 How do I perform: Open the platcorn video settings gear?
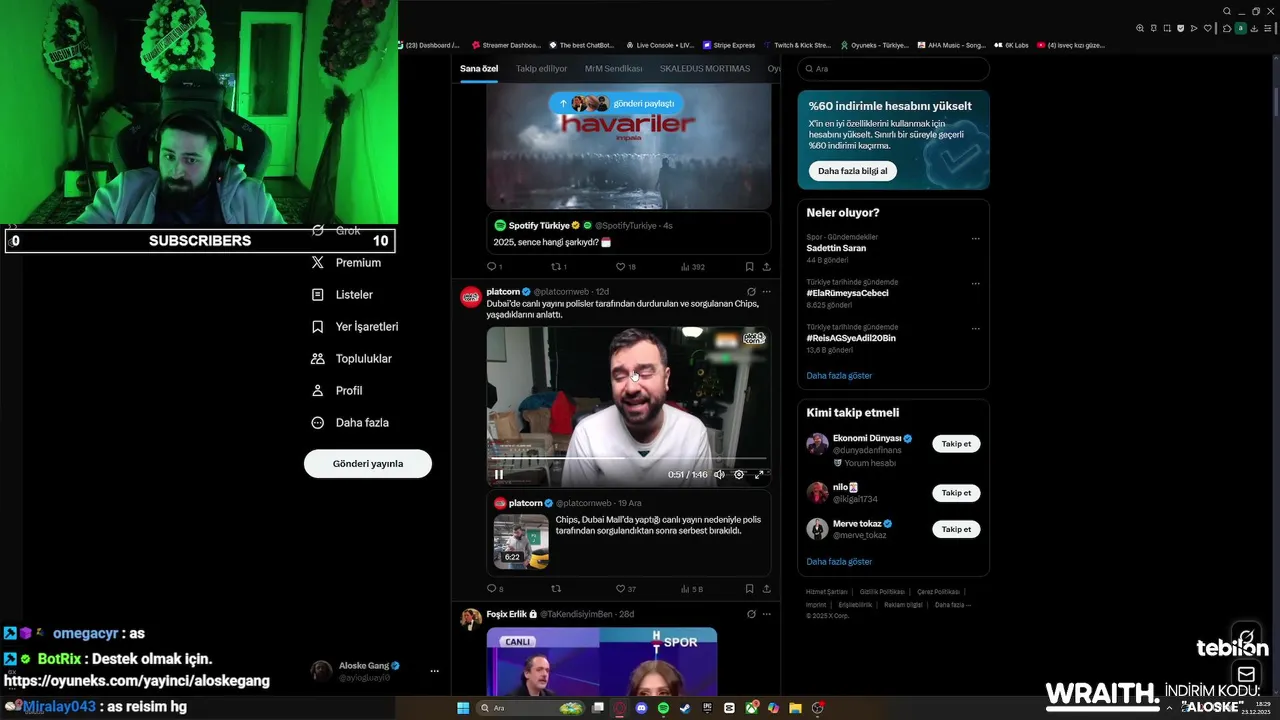coord(739,475)
